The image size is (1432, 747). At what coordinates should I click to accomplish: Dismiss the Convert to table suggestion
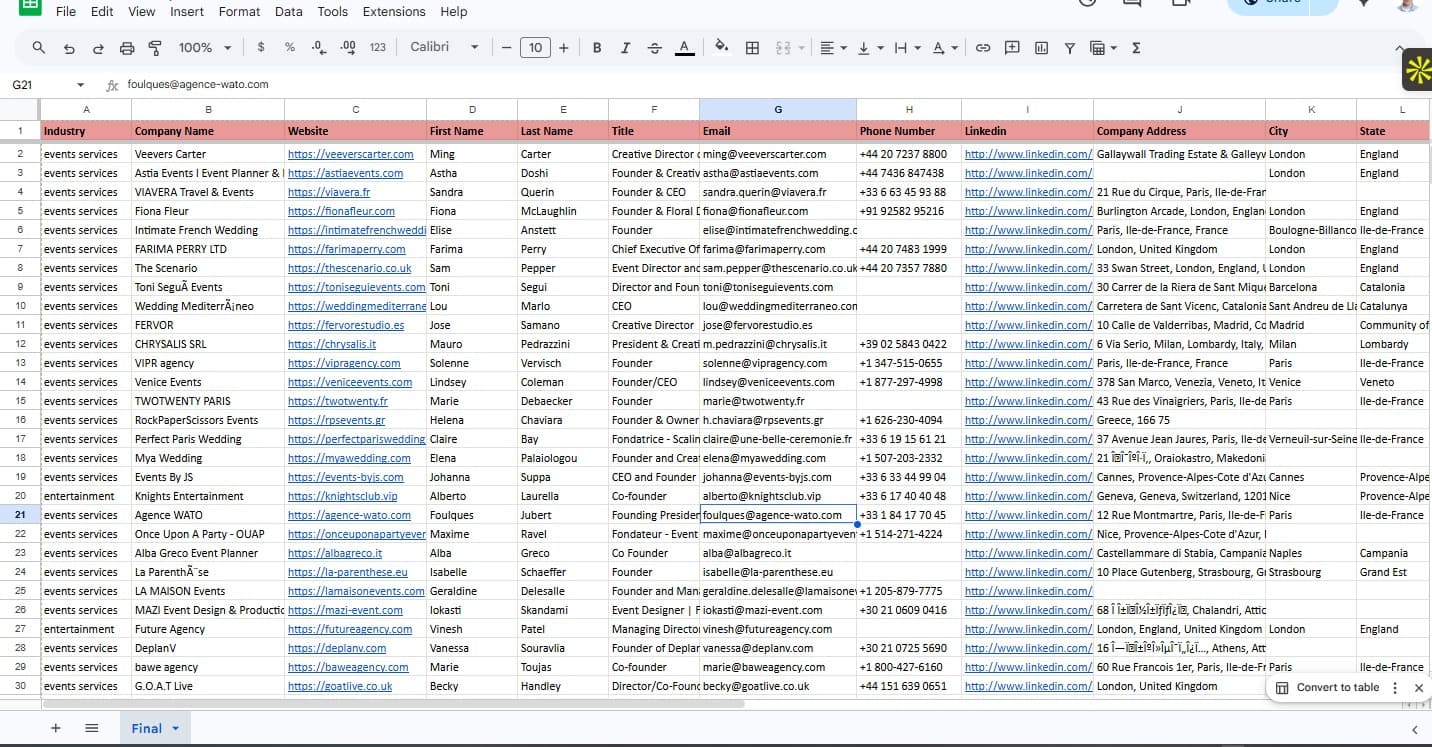(1418, 688)
